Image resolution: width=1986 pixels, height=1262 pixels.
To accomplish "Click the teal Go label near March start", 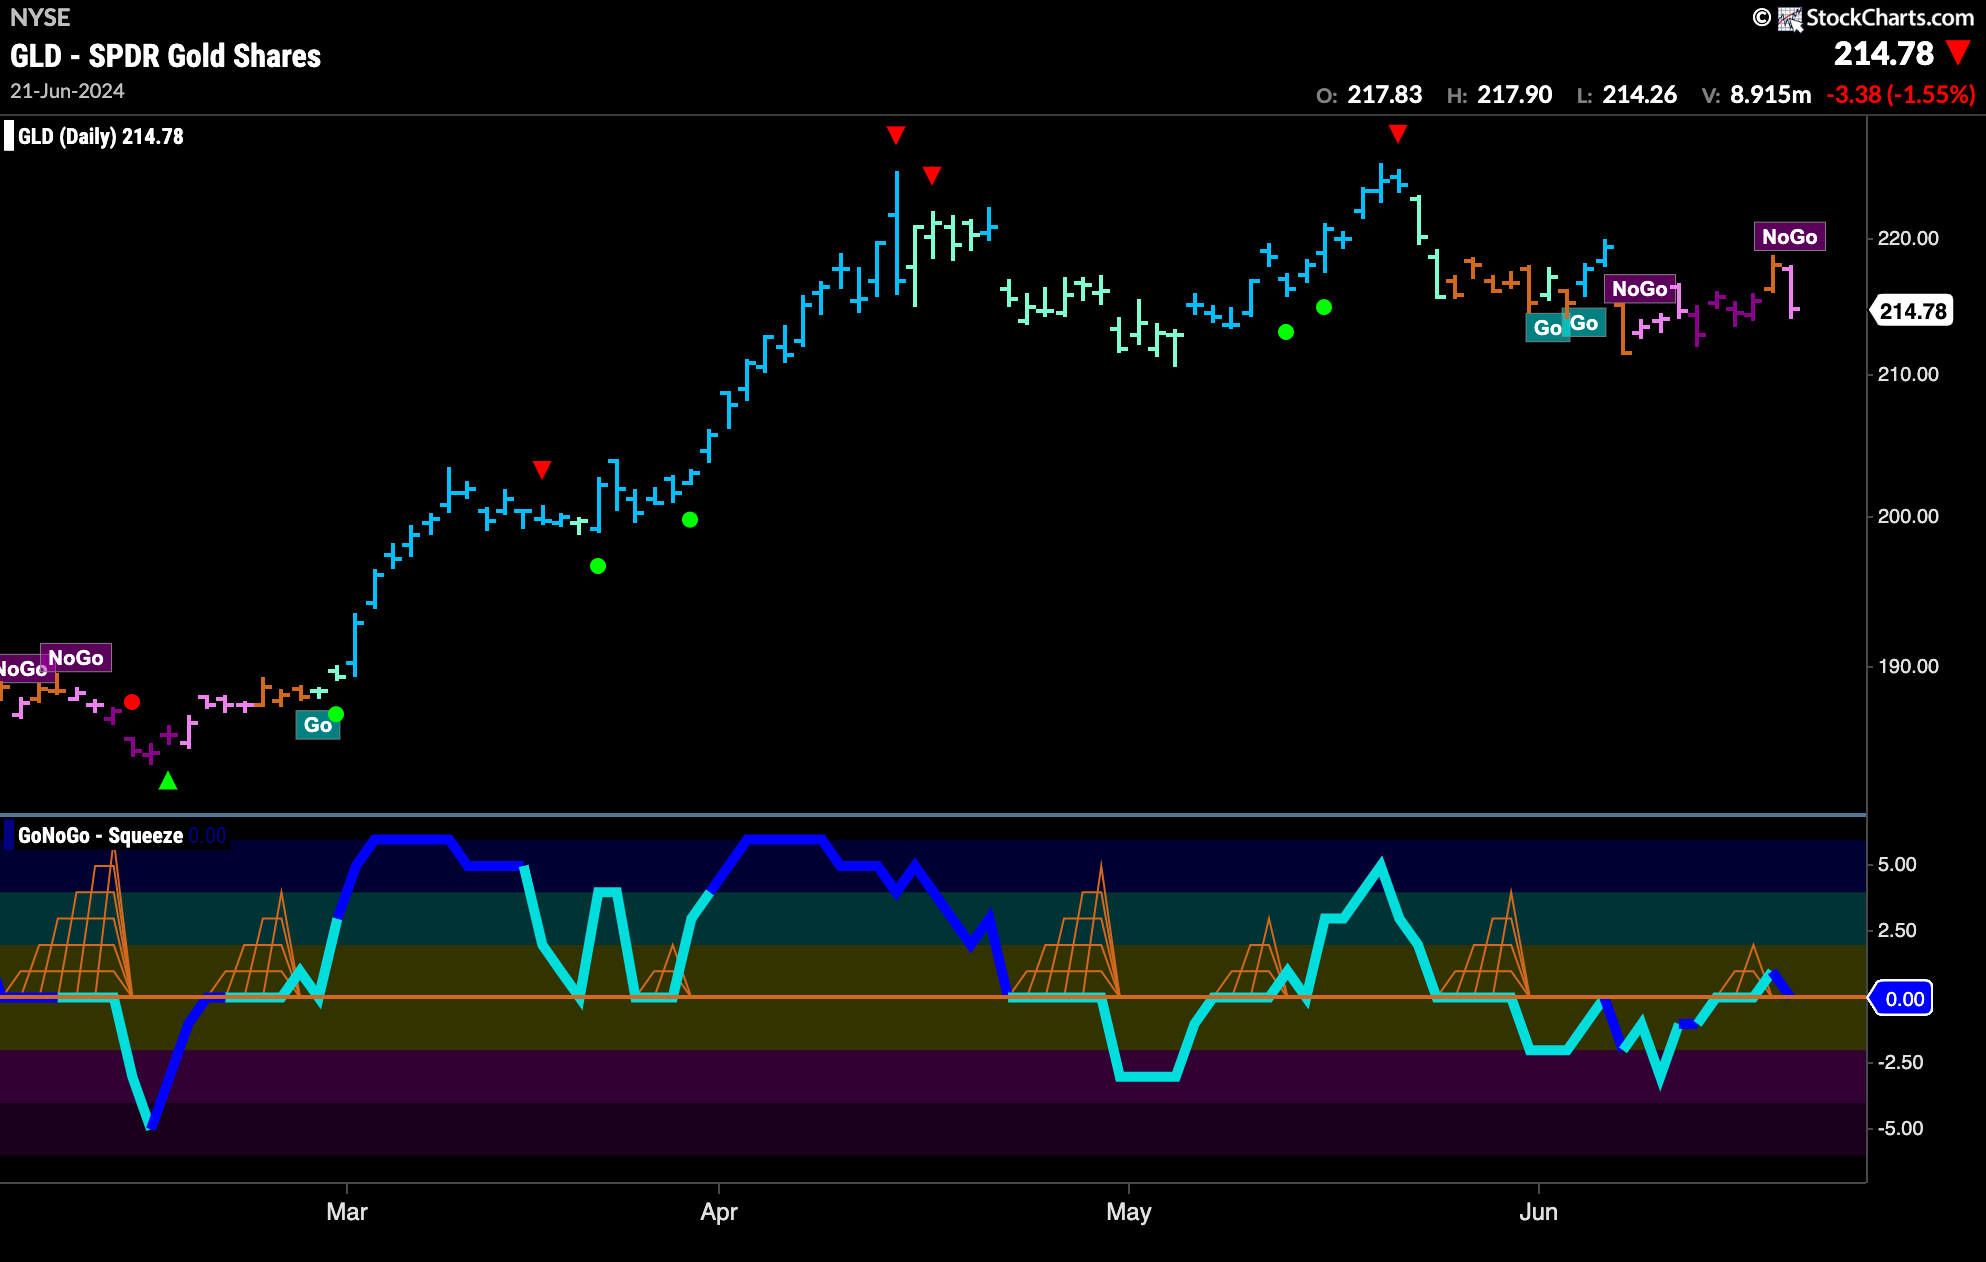I will point(318,725).
